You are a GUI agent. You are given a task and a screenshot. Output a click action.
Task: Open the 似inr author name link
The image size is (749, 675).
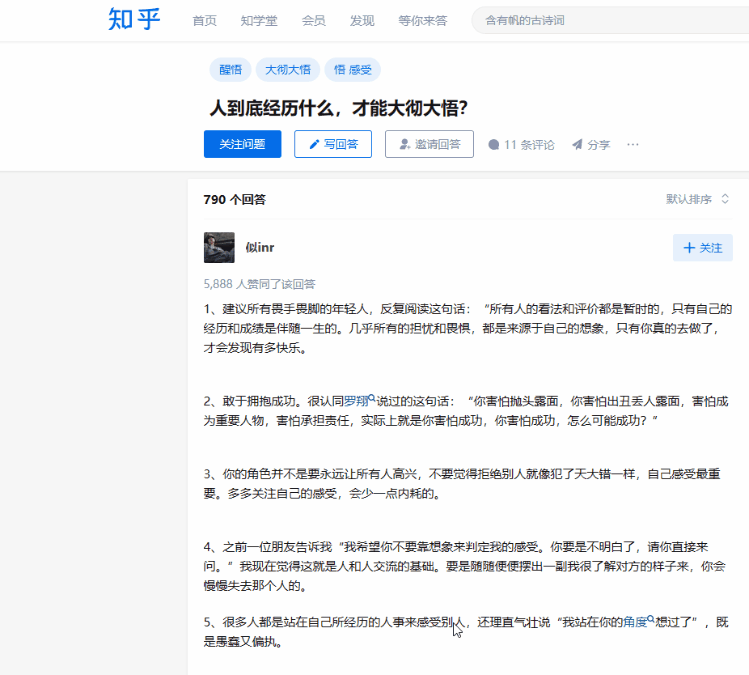[x=260, y=247]
